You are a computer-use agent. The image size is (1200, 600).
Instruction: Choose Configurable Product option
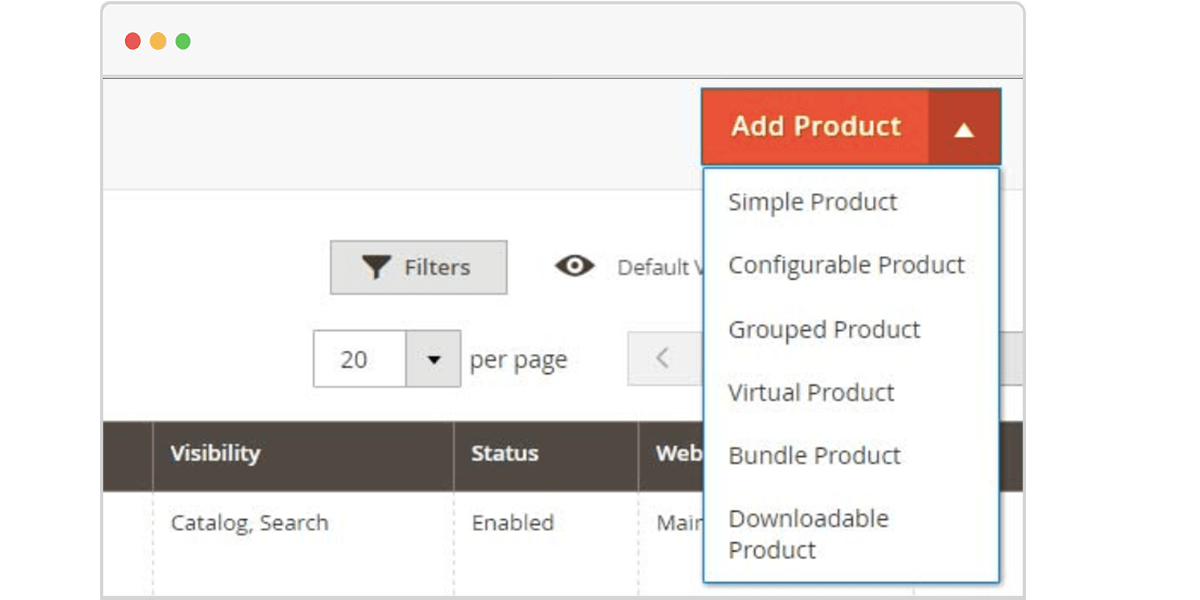click(x=846, y=265)
